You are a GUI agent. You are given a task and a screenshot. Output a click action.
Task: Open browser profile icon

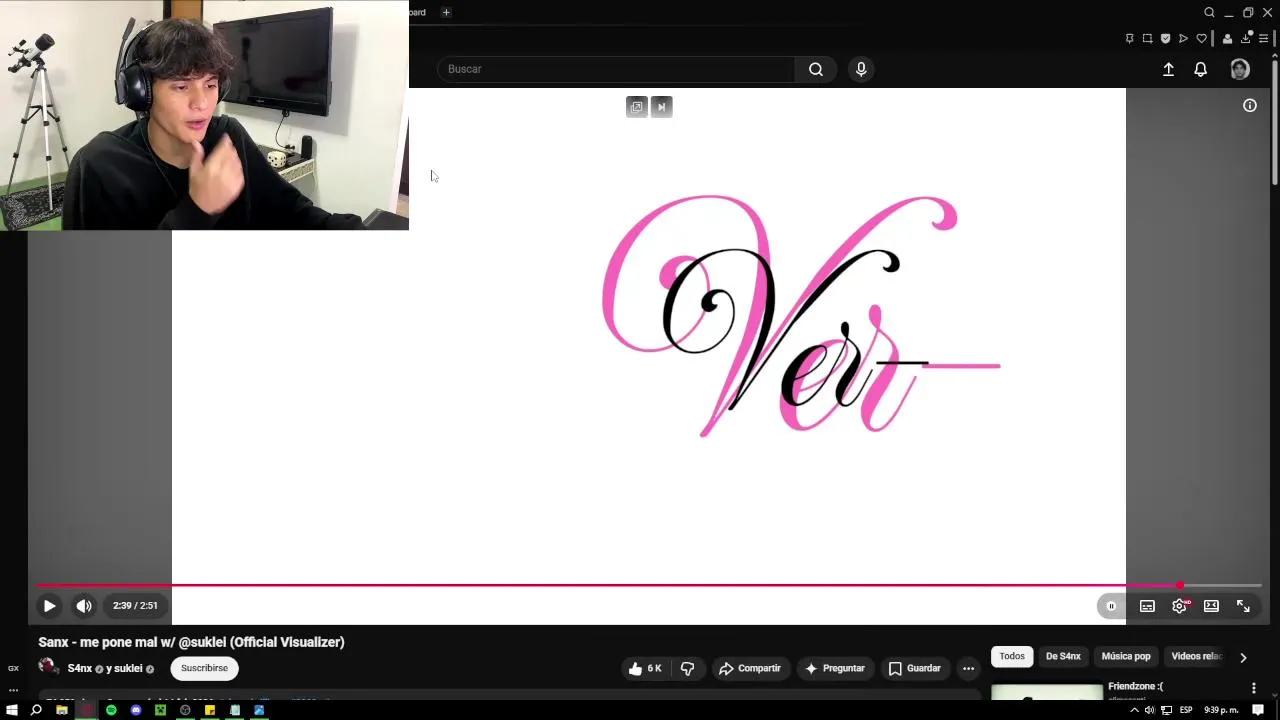click(1228, 38)
